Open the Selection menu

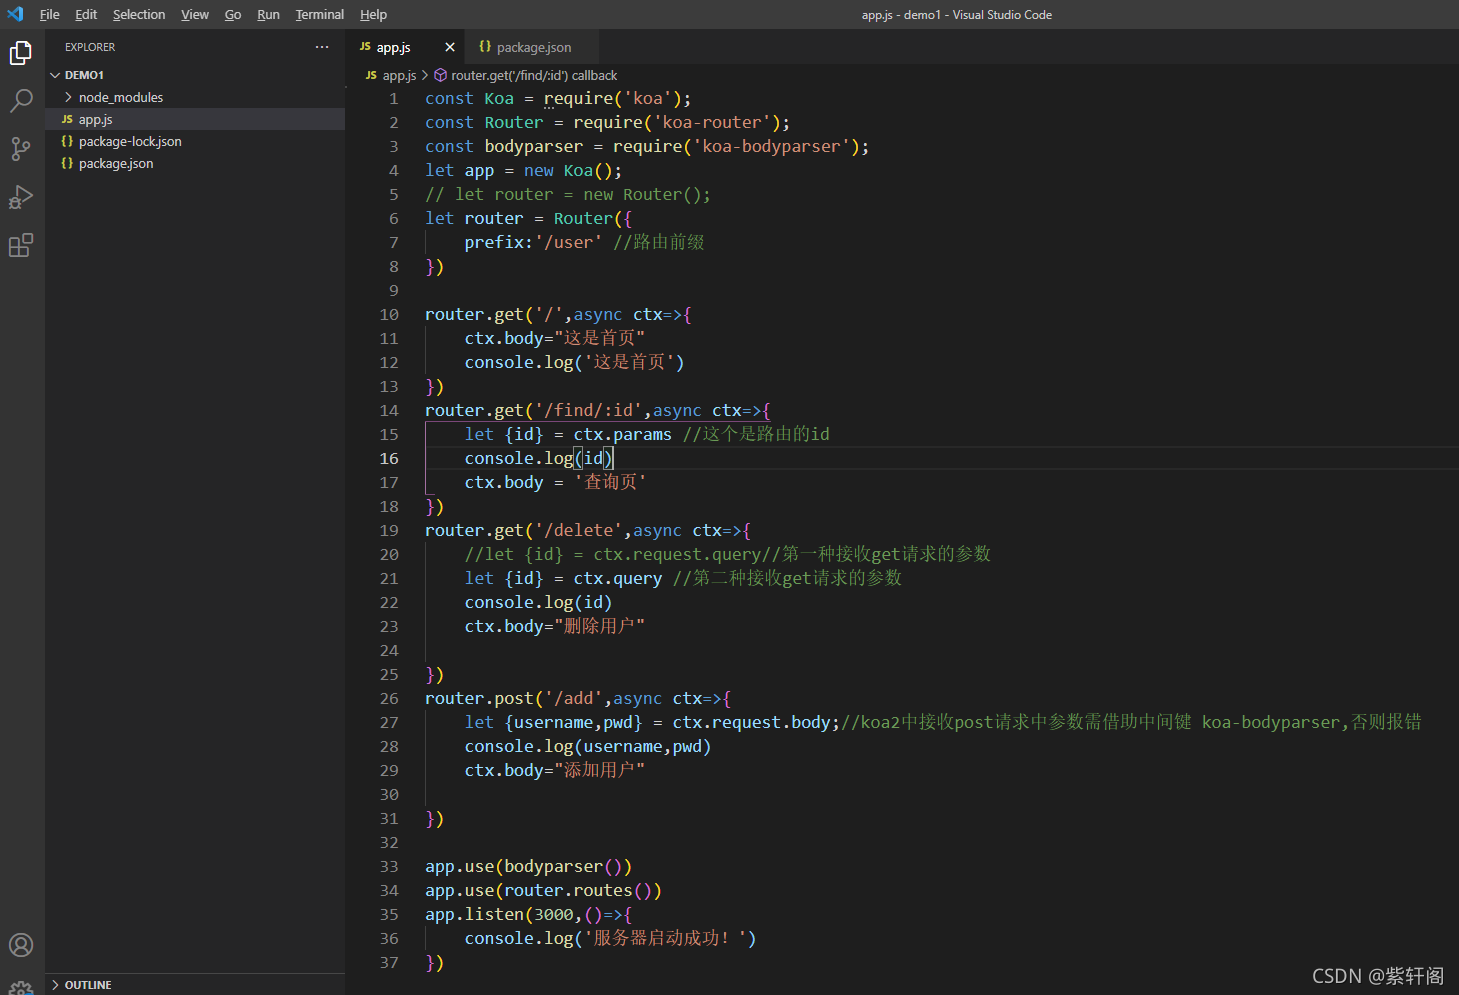[x=139, y=14]
